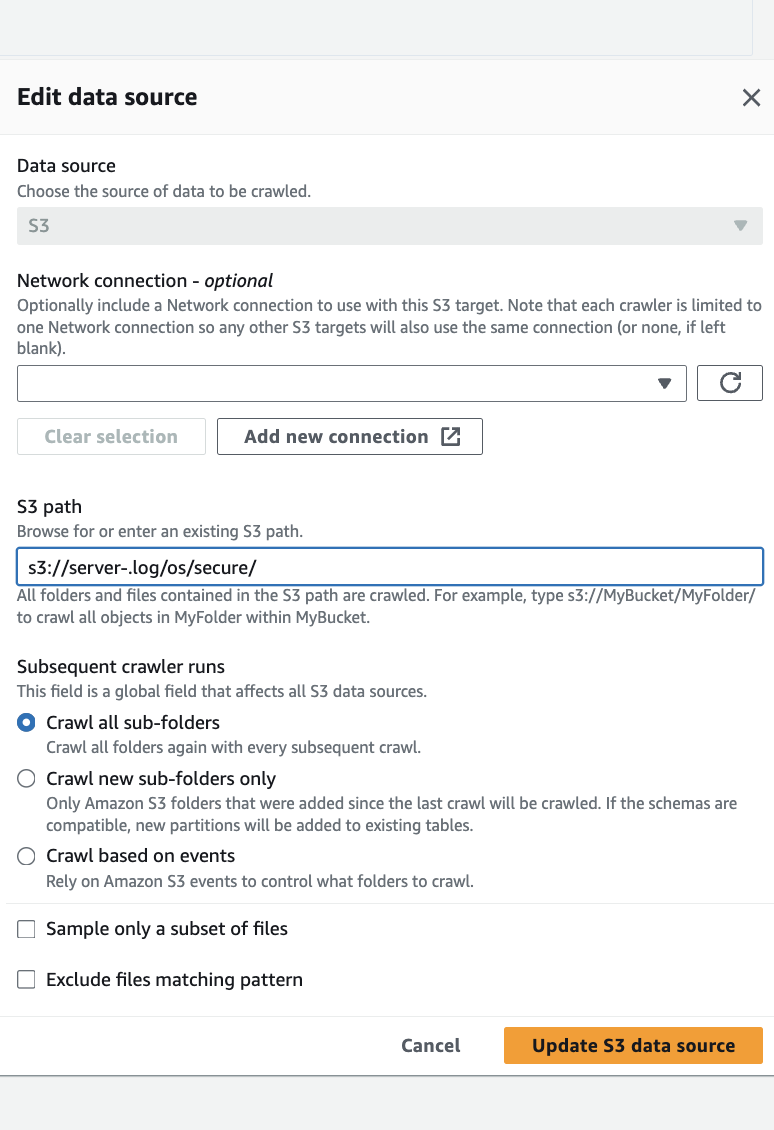Click external link icon on Add new connection

[x=451, y=437]
